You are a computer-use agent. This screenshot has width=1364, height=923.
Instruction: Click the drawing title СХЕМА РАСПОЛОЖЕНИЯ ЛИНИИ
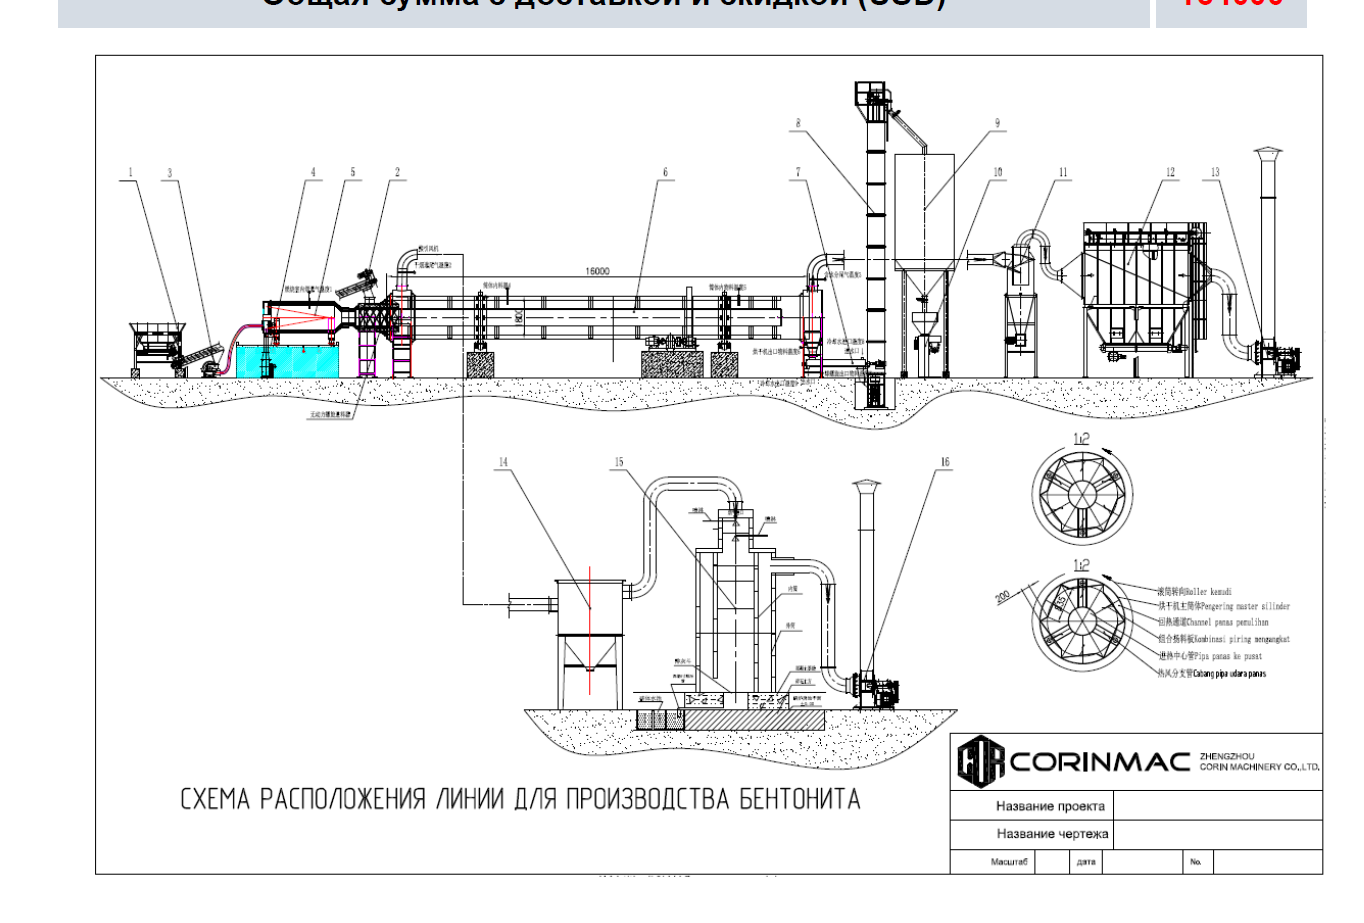click(520, 800)
